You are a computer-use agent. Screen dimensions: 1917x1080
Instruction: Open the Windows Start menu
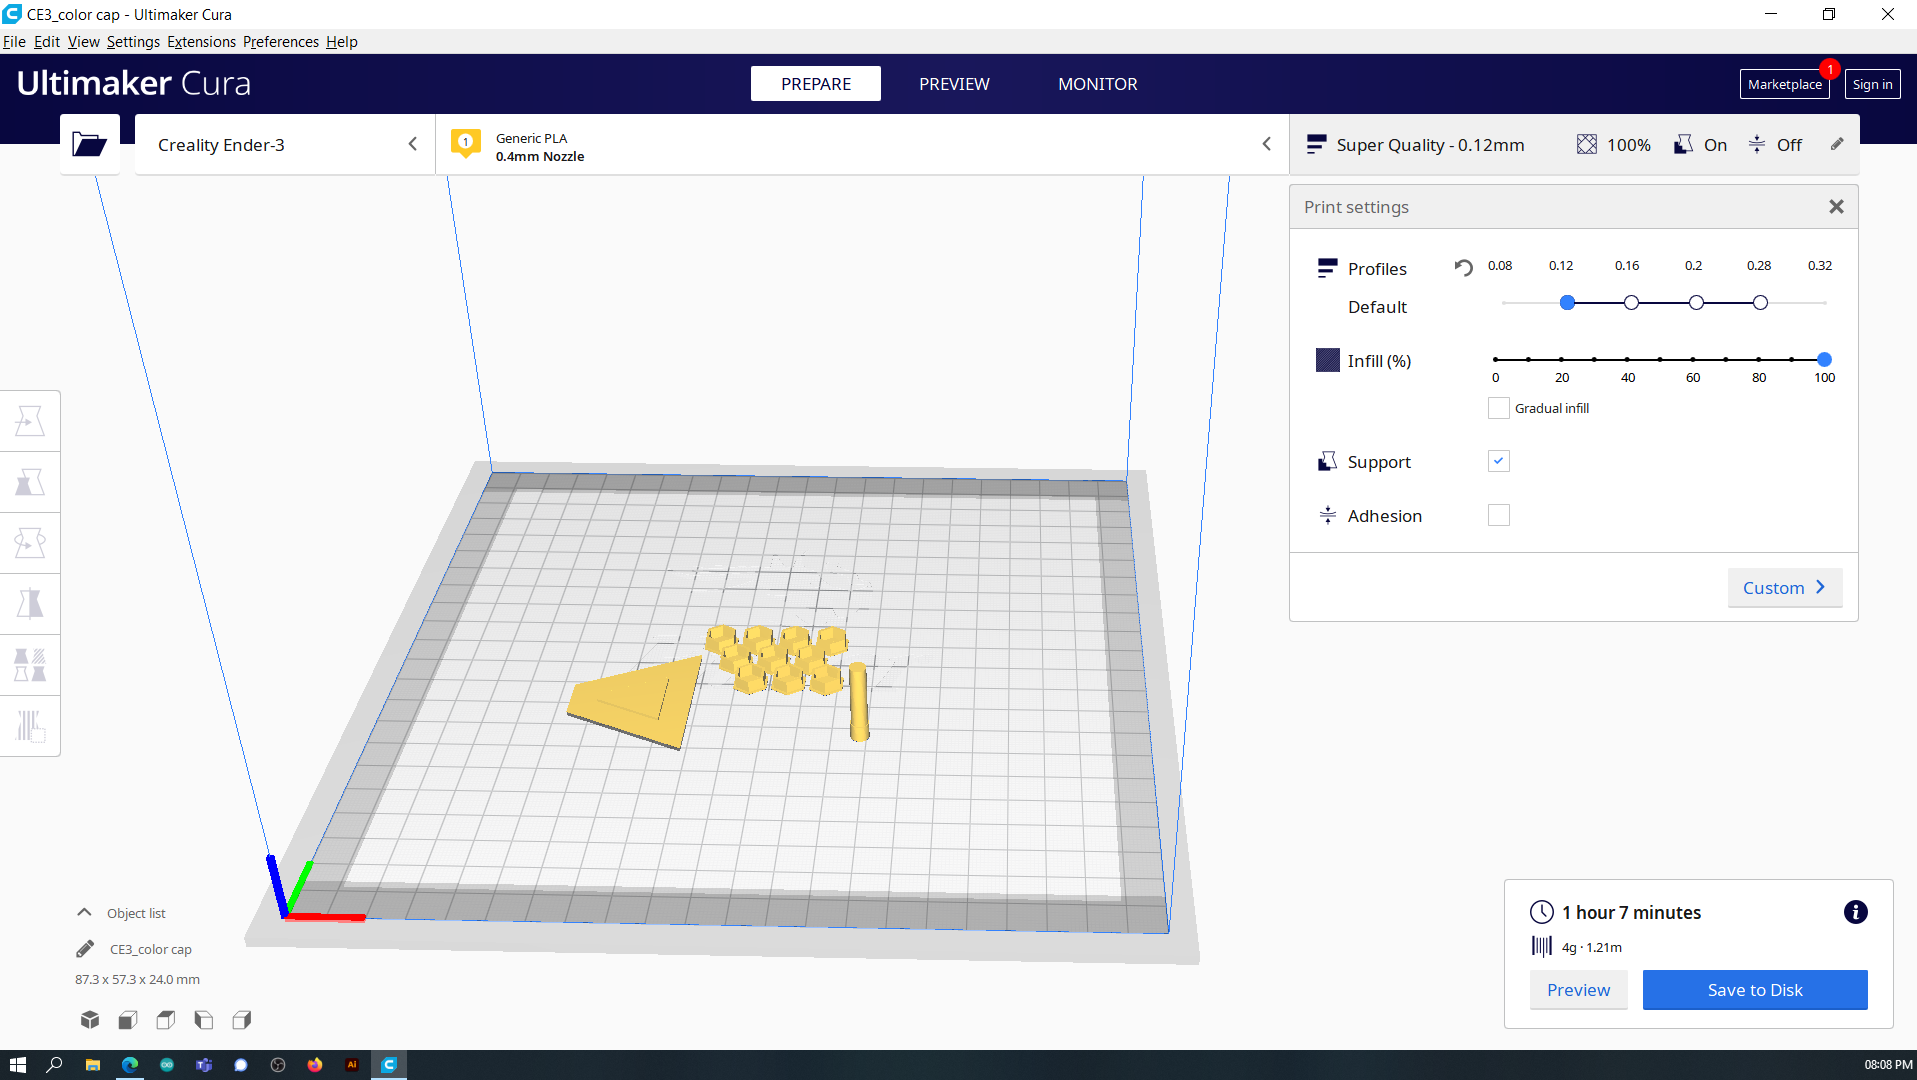point(18,1065)
